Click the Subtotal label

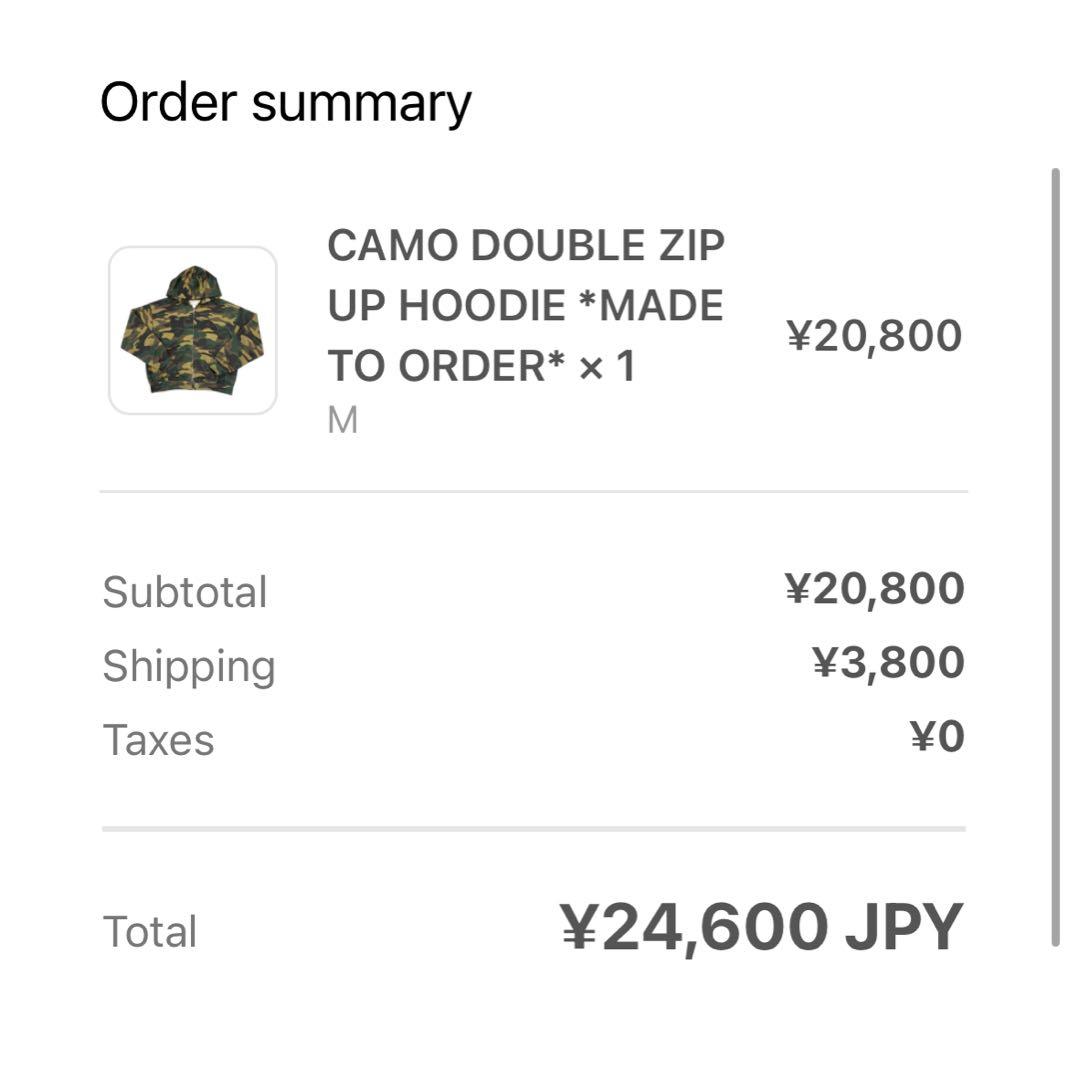[x=185, y=592]
